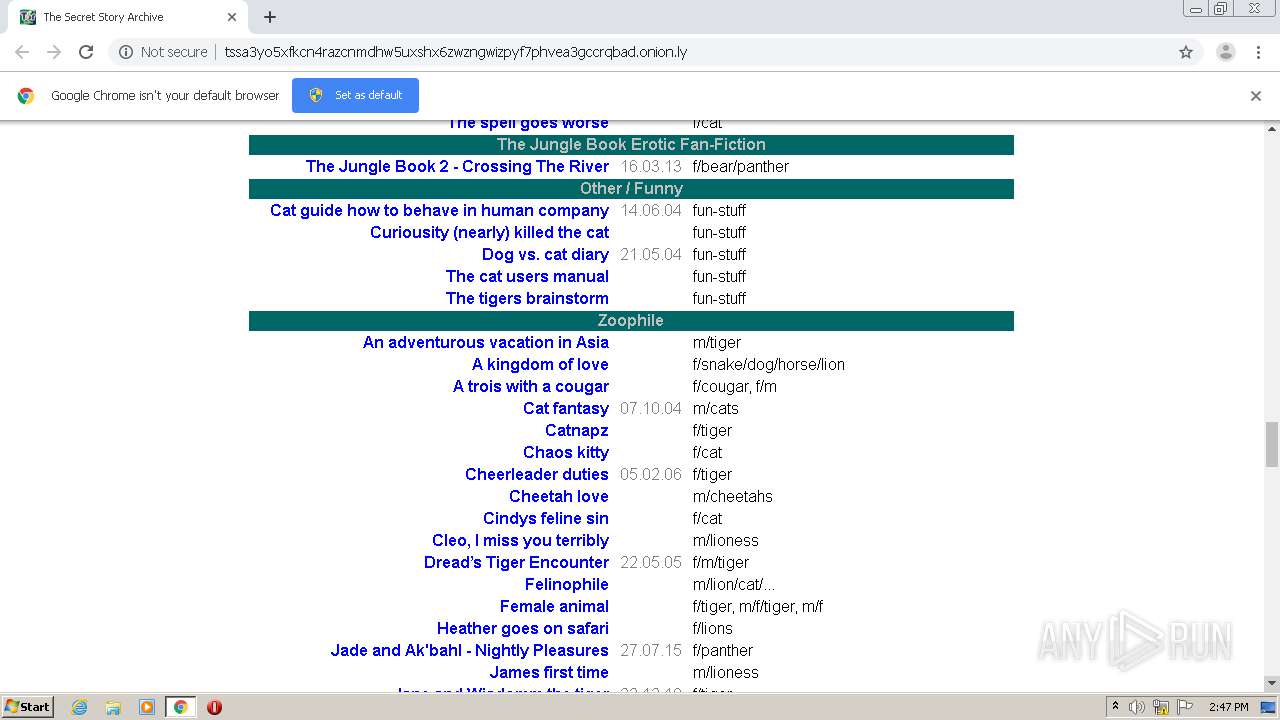1280x720 pixels.
Task: Show hidden system tray icons
Action: [x=1115, y=706]
